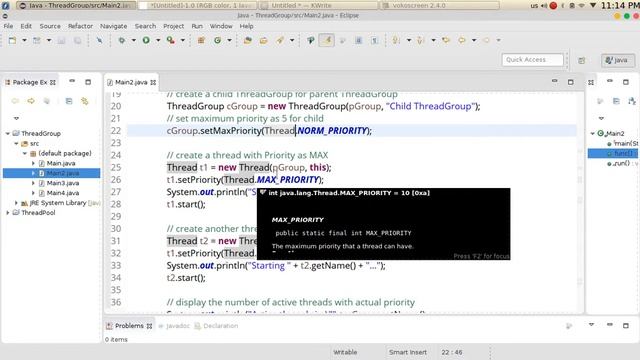
Task: Open the Window menu
Action: coord(221,26)
